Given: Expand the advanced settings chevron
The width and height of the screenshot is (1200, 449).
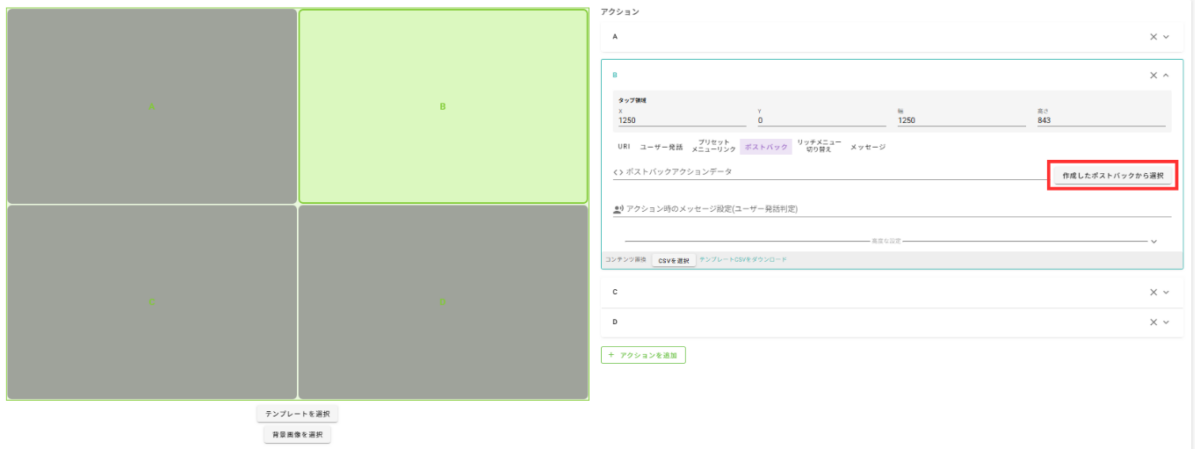Looking at the screenshot, I should tap(1154, 241).
